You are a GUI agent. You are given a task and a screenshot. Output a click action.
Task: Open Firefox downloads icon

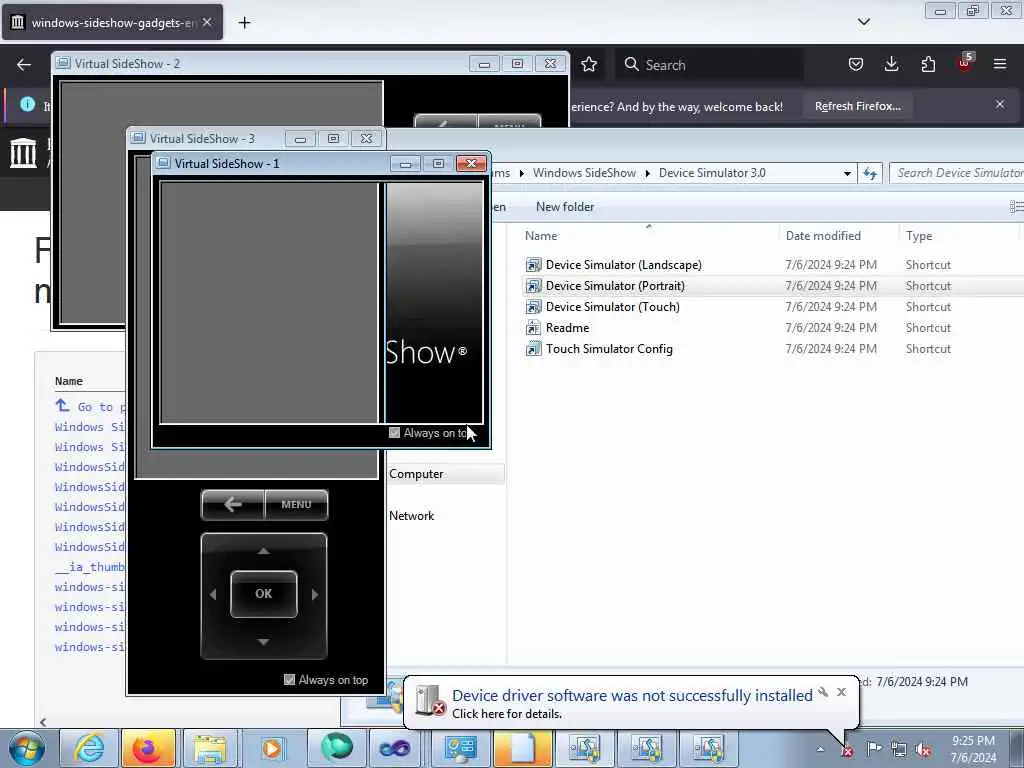(891, 64)
